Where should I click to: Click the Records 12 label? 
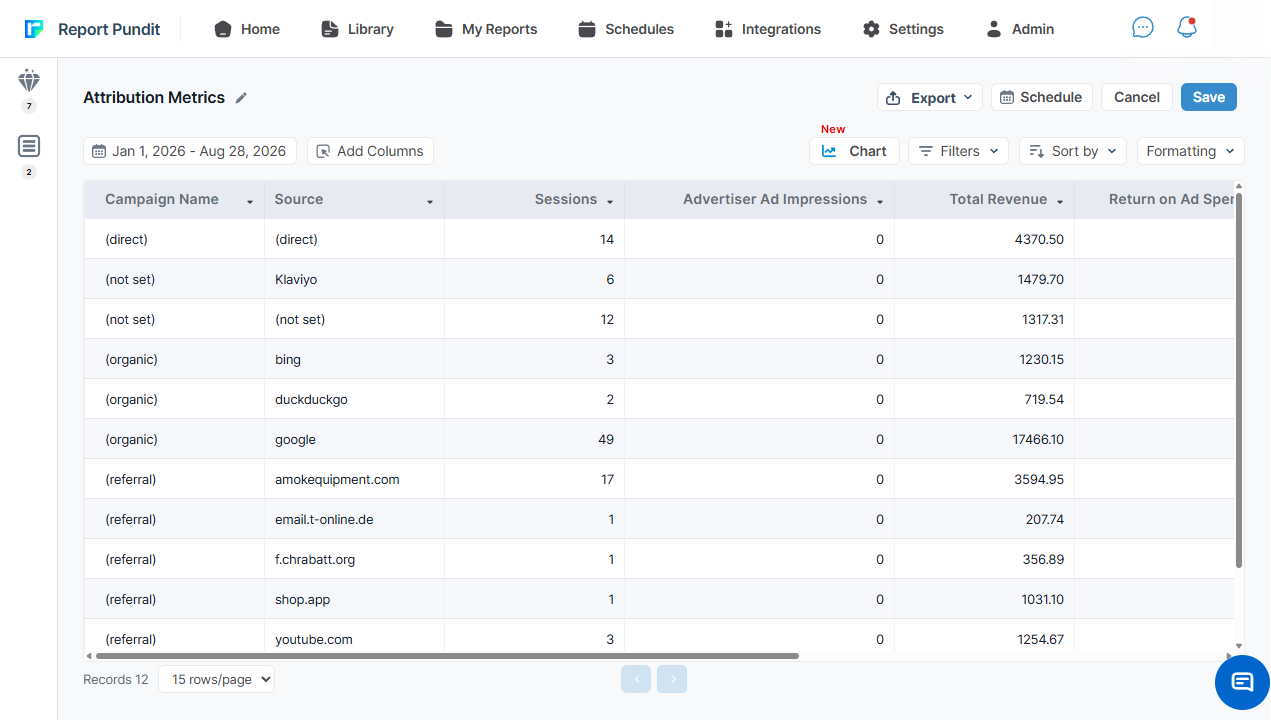(x=116, y=679)
